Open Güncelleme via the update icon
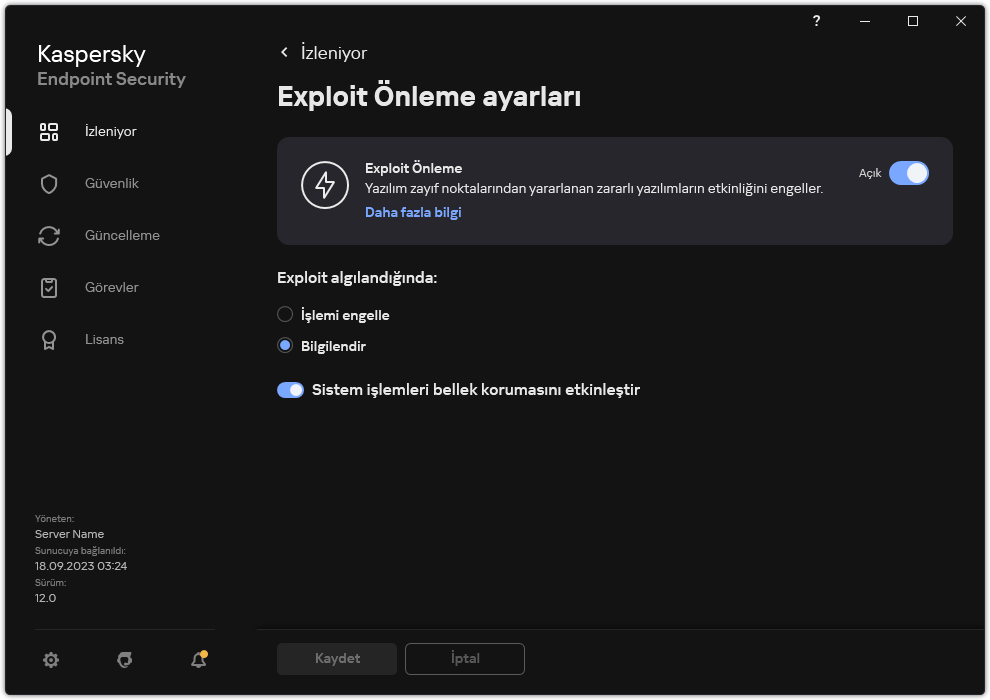This screenshot has height=700, width=990. pyautogui.click(x=48, y=235)
